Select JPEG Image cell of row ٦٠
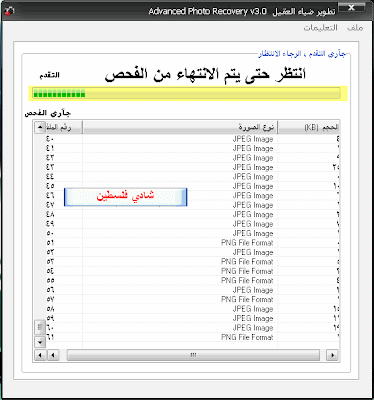Viewport: 374px width, 400px height. tap(253, 328)
